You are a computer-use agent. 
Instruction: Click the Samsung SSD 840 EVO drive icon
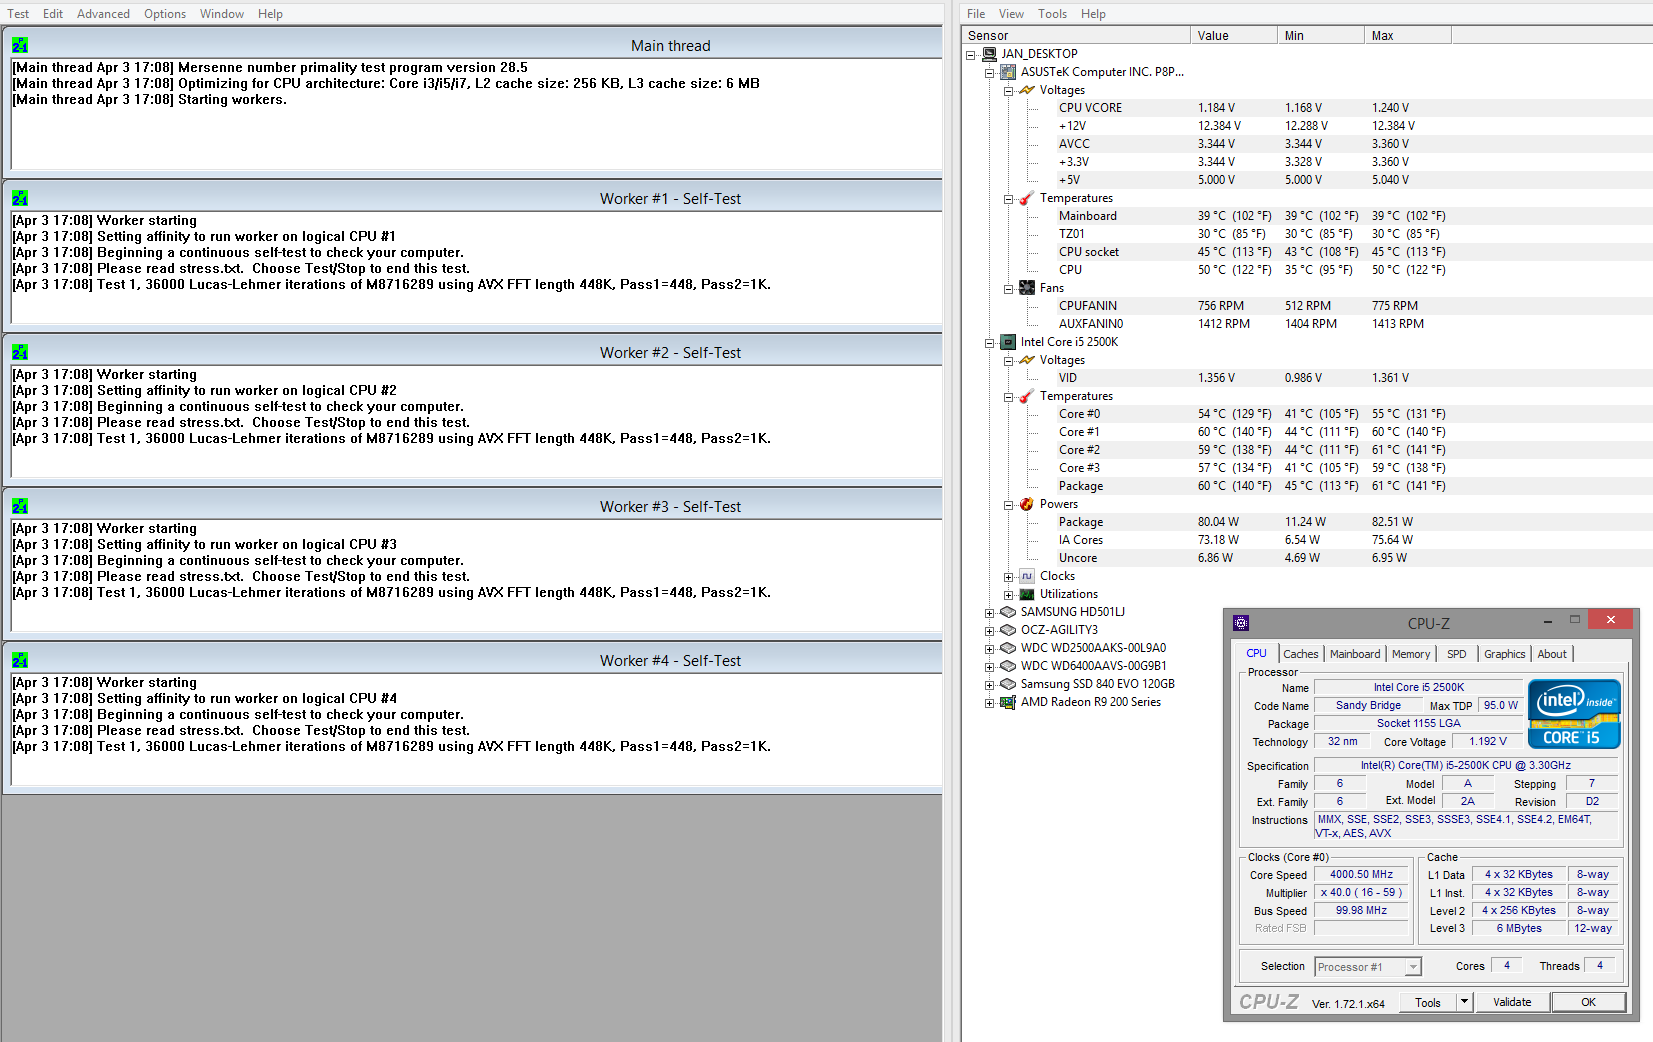click(1008, 684)
